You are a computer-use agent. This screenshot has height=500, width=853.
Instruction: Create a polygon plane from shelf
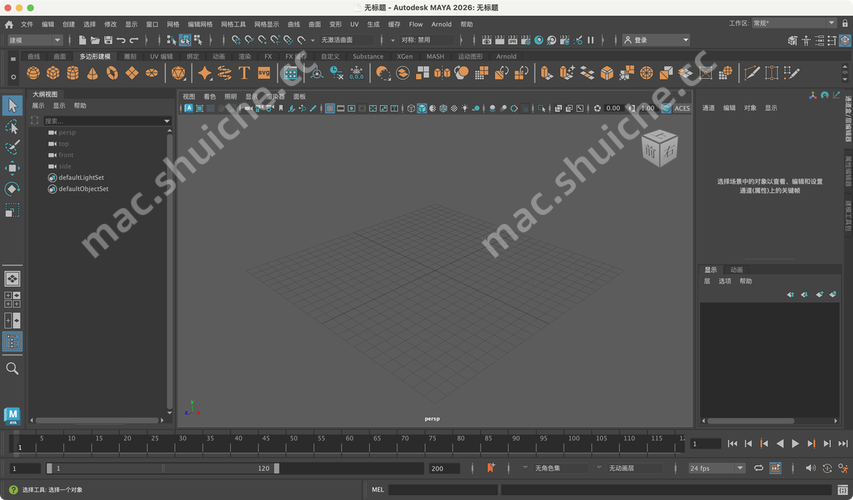coord(132,73)
